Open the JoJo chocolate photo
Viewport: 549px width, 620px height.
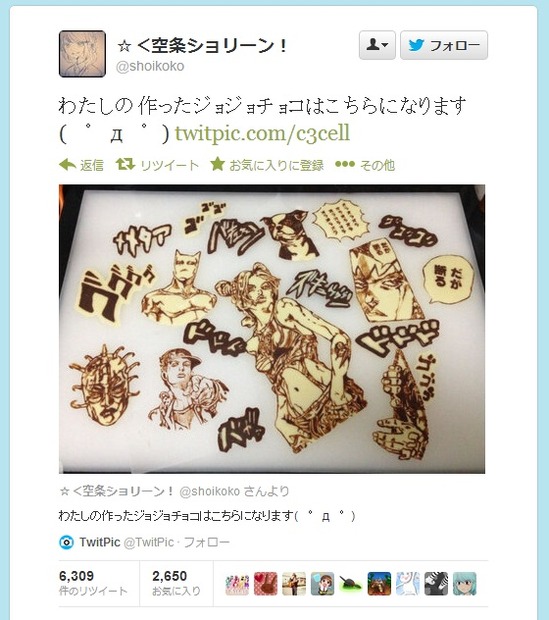272,329
